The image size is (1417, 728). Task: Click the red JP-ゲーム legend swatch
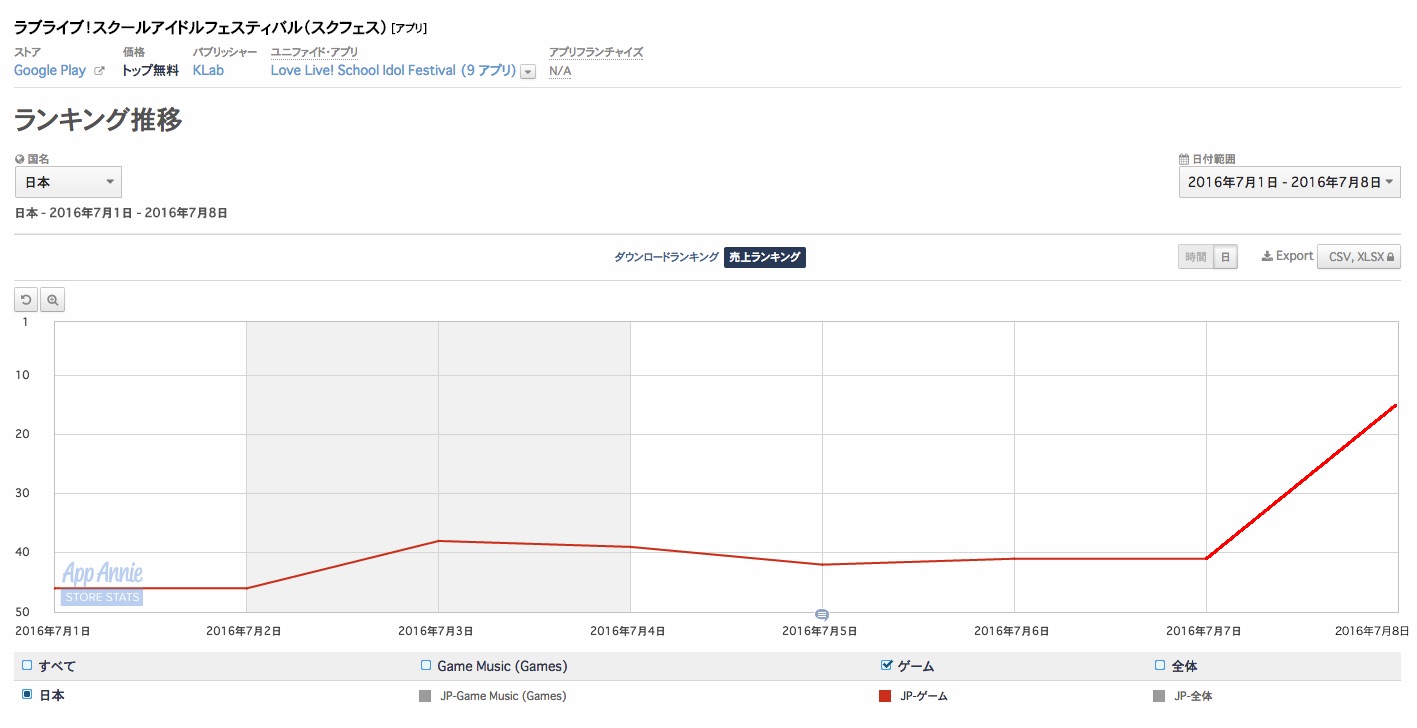point(885,696)
